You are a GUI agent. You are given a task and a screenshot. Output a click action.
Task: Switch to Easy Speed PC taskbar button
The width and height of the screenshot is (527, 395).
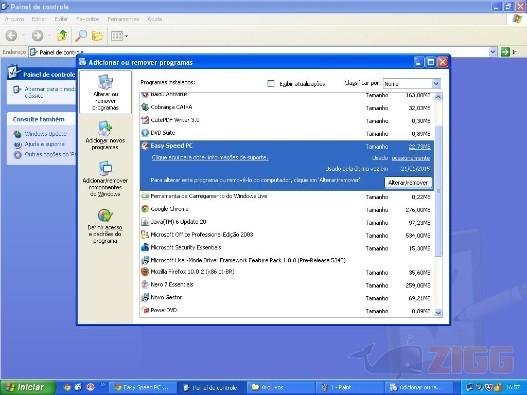pos(142,388)
